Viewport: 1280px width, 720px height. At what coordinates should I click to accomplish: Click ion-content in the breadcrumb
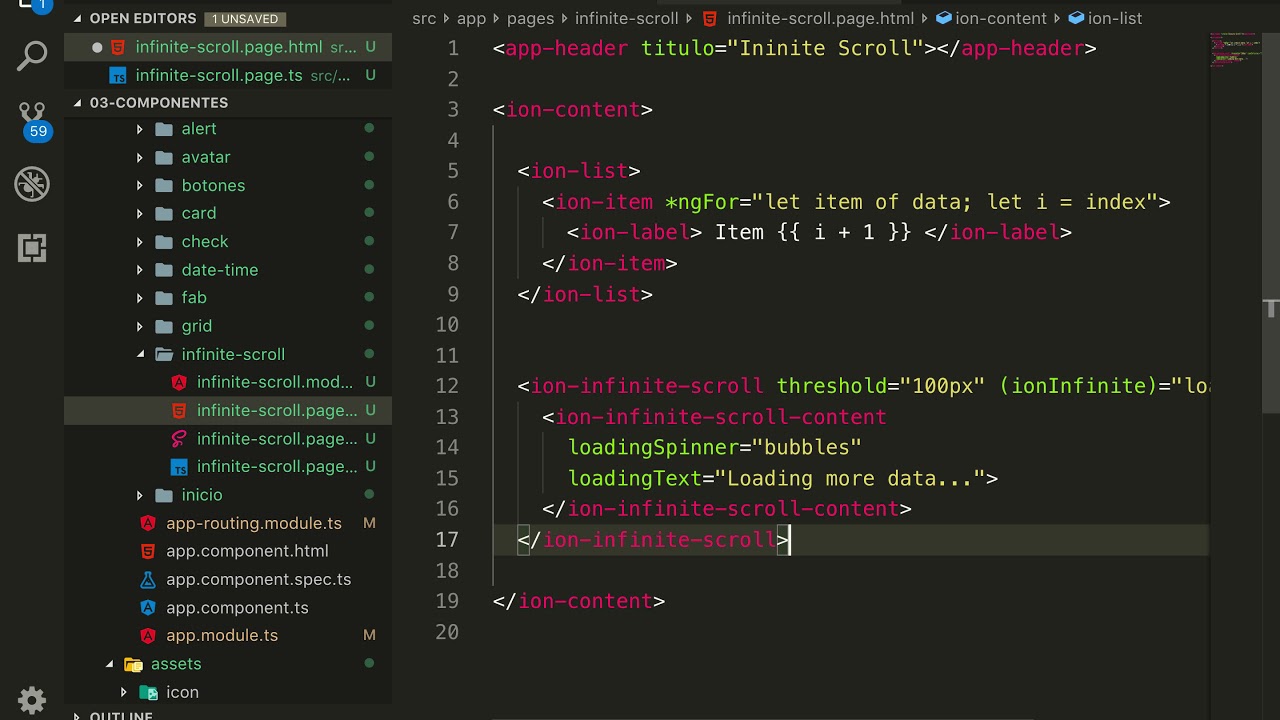coord(1000,18)
